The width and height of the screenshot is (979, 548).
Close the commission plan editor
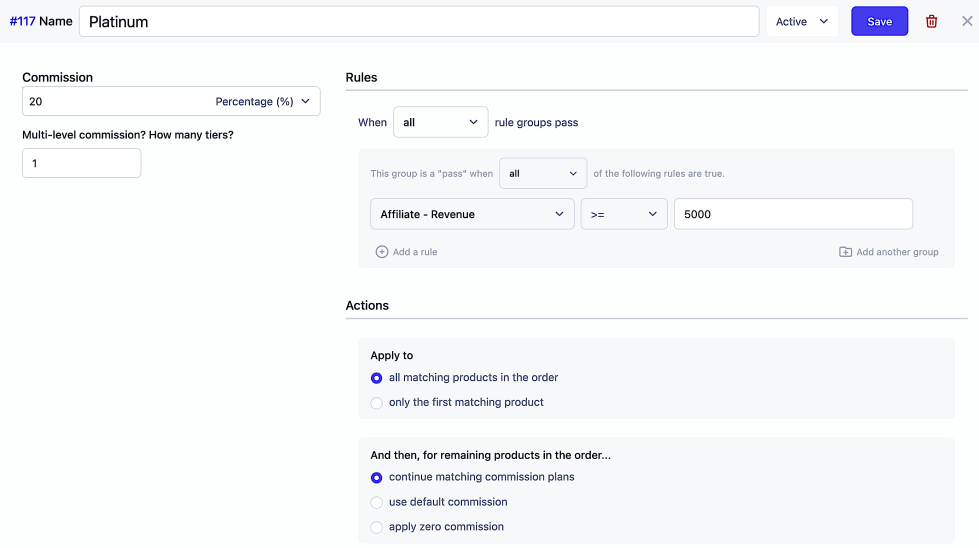pyautogui.click(x=966, y=21)
